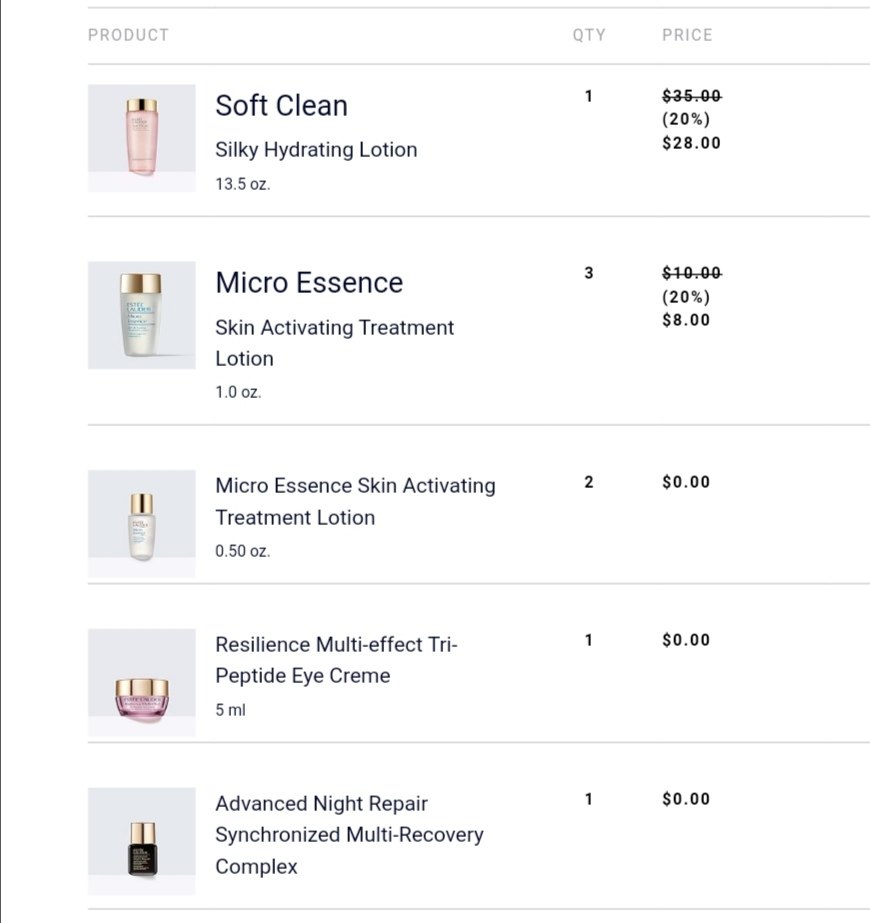
Task: Select the Micro Essence 0.50 oz. sample image
Action: tap(141, 523)
